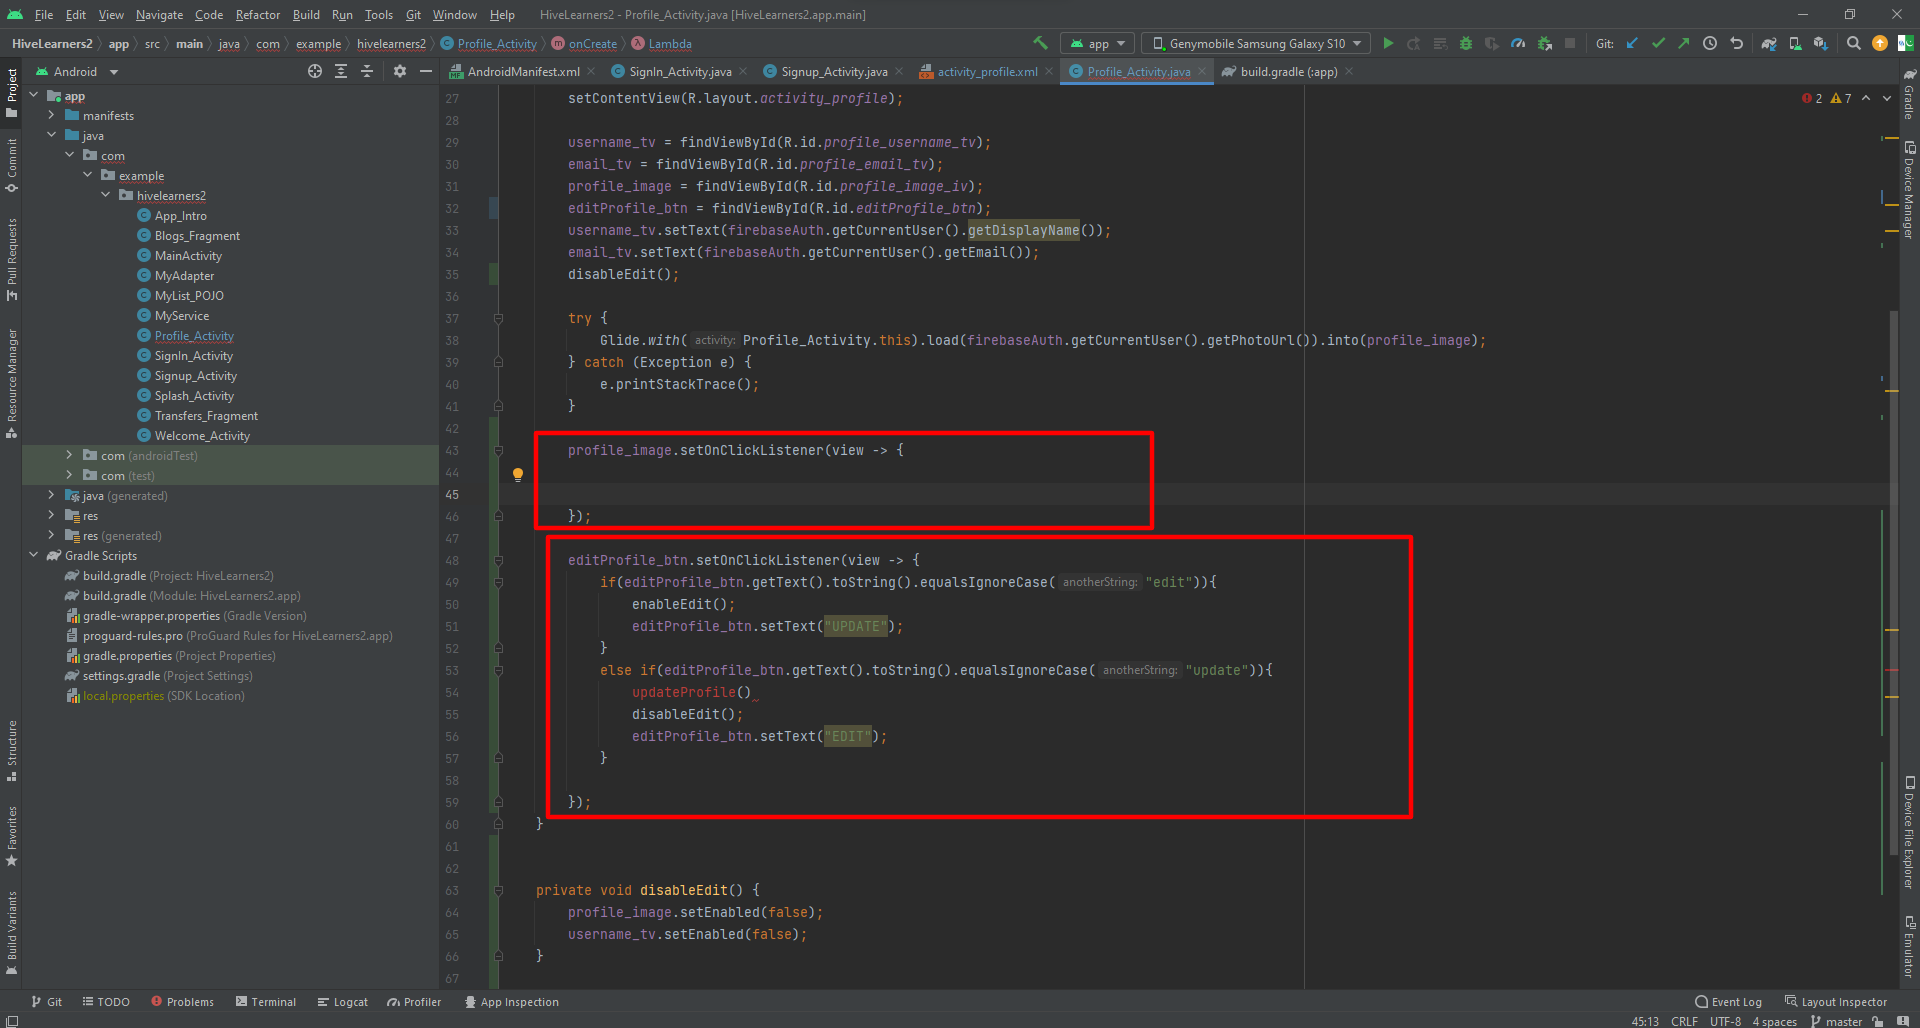Open Git Show History clock icon
Viewport: 1920px width, 1028px height.
pos(1710,43)
